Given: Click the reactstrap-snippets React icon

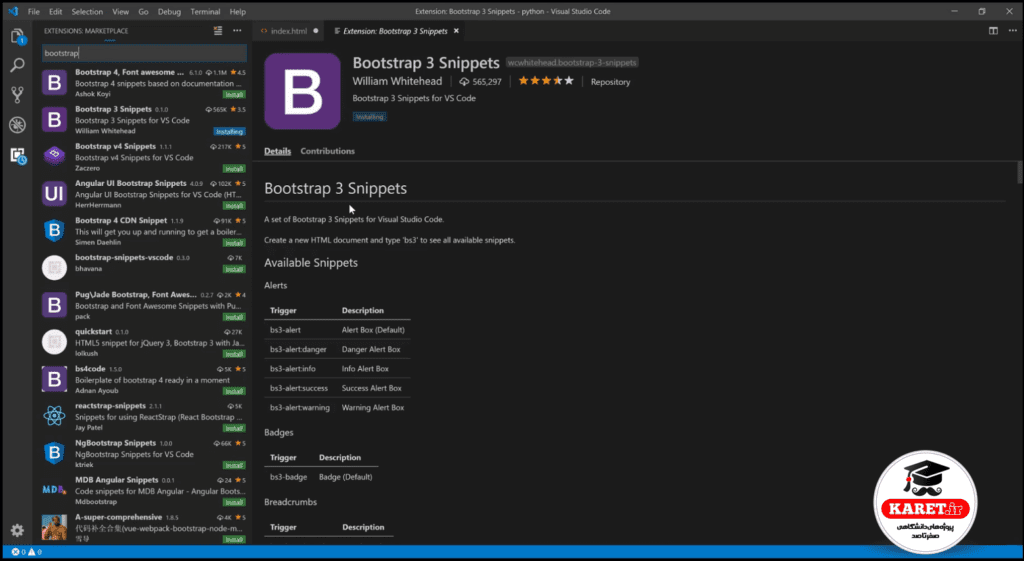Looking at the screenshot, I should pos(54,416).
